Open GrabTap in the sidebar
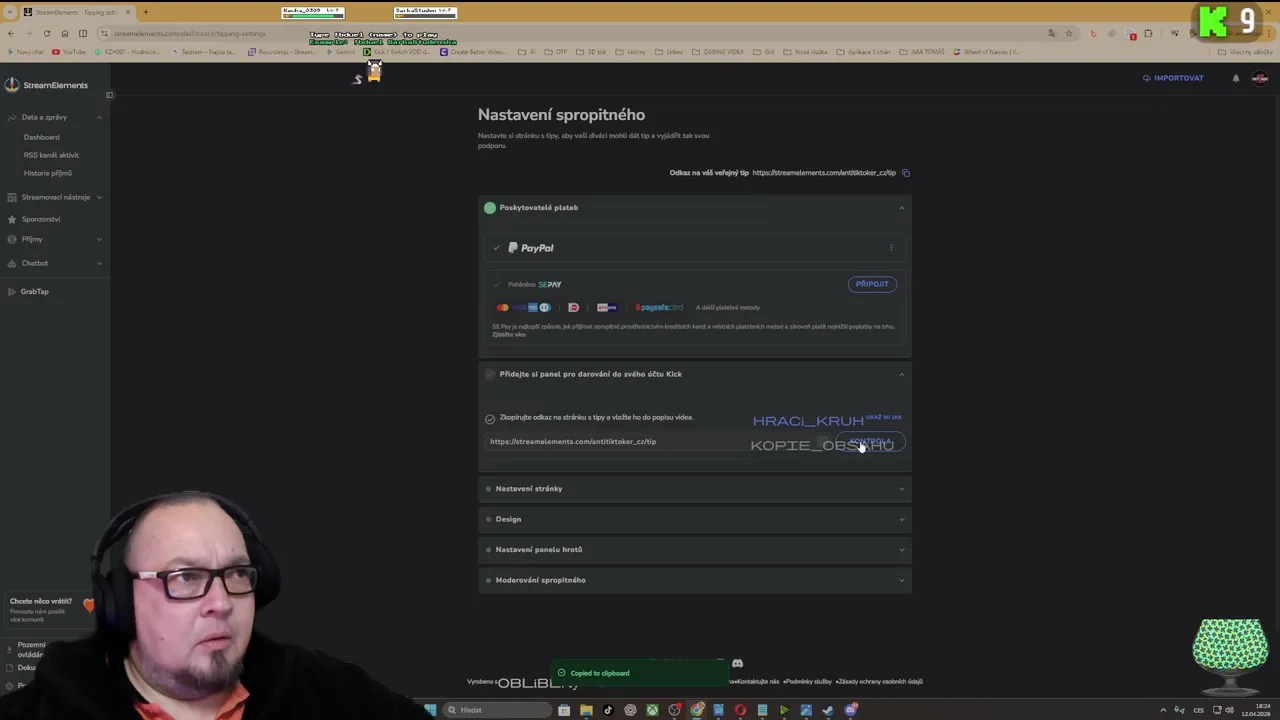1280x720 pixels. pos(34,291)
